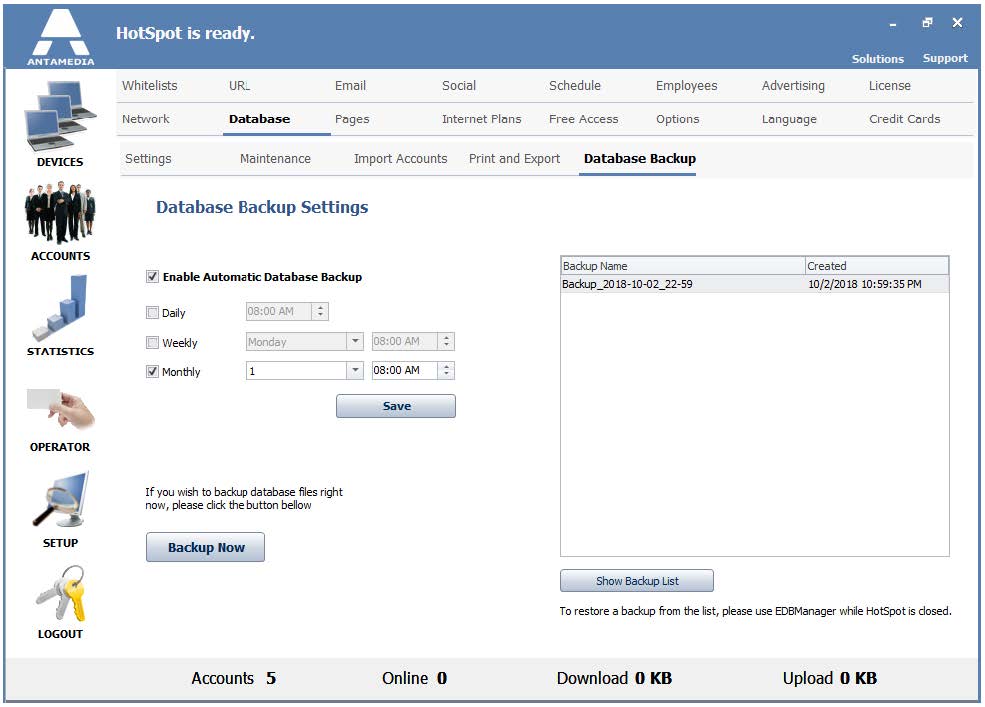Click the Antamedia logo

pyautogui.click(x=60, y=36)
